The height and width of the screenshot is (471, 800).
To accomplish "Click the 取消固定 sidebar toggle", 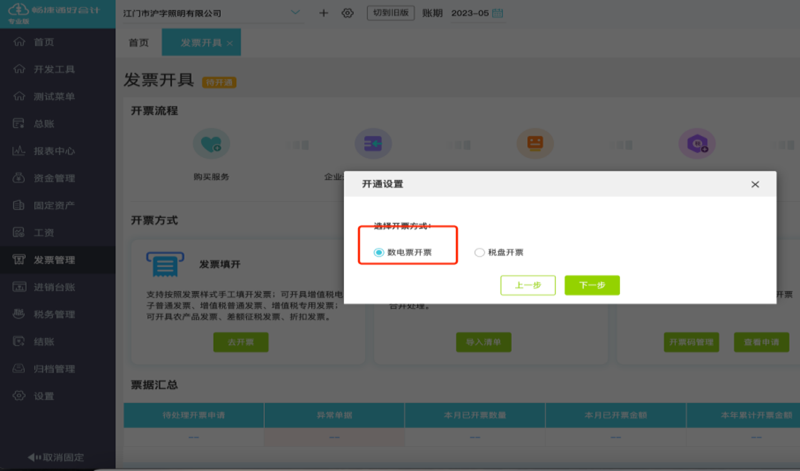I will click(x=56, y=457).
